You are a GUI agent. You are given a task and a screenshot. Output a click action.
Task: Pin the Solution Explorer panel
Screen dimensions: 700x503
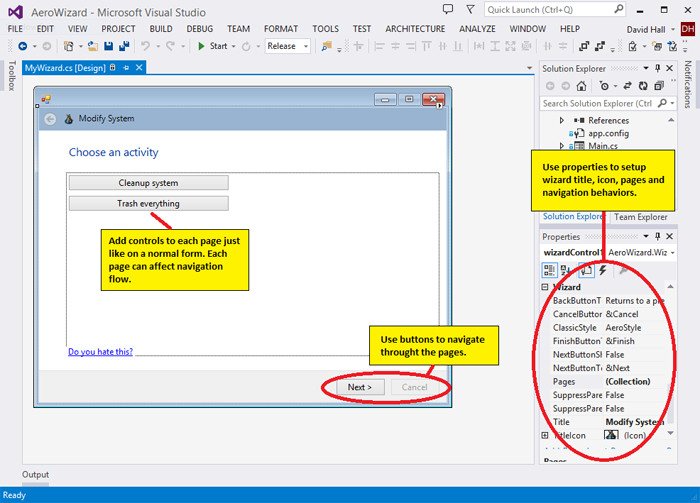point(658,68)
